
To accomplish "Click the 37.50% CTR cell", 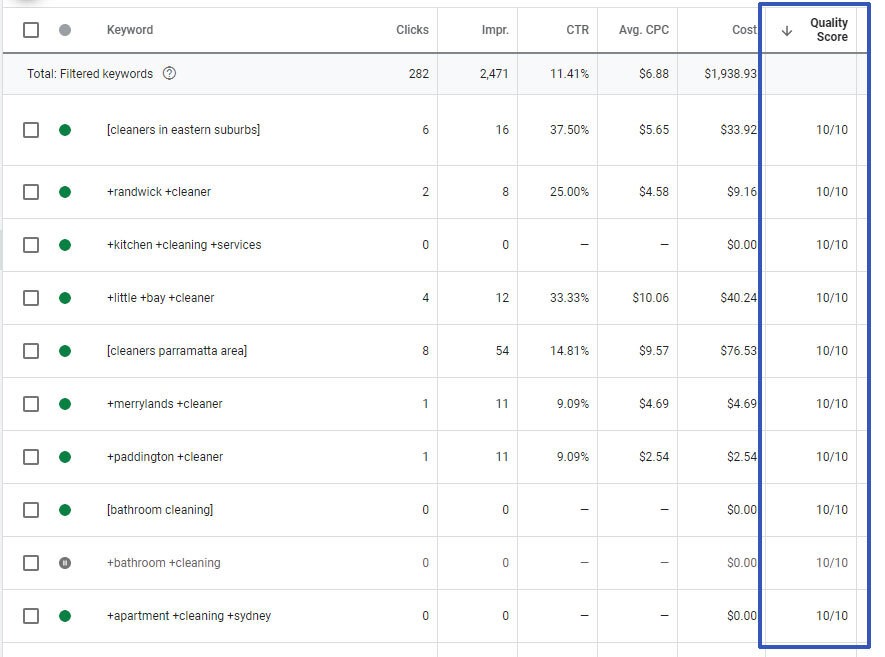I will (x=569, y=130).
